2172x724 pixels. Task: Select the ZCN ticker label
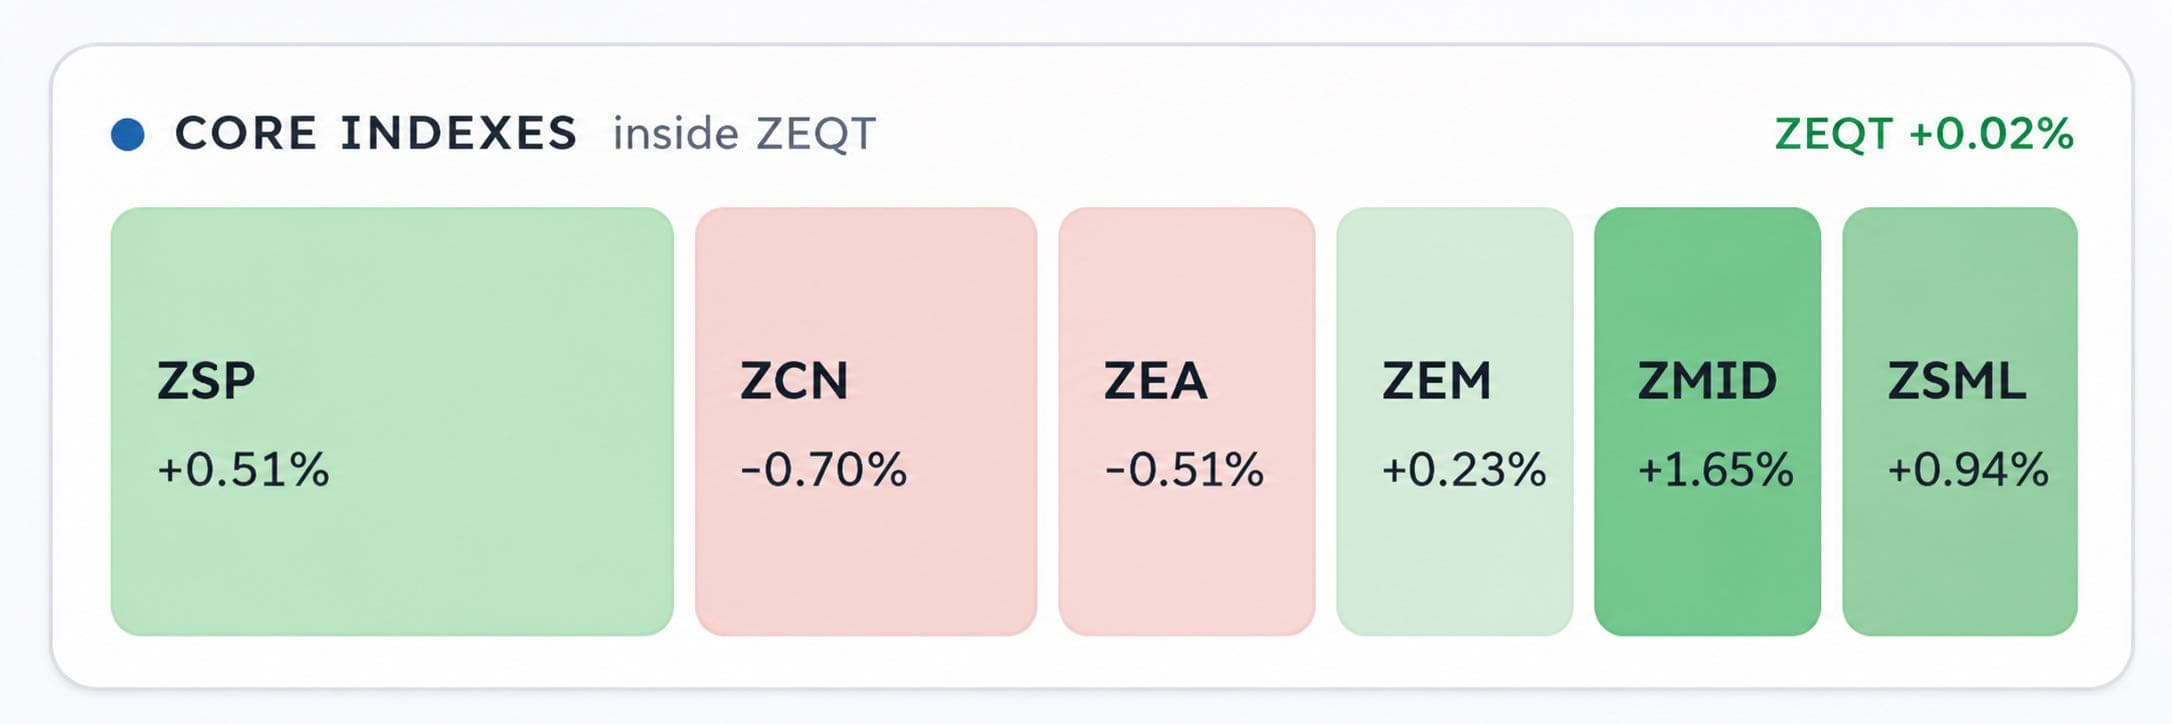[x=794, y=381]
